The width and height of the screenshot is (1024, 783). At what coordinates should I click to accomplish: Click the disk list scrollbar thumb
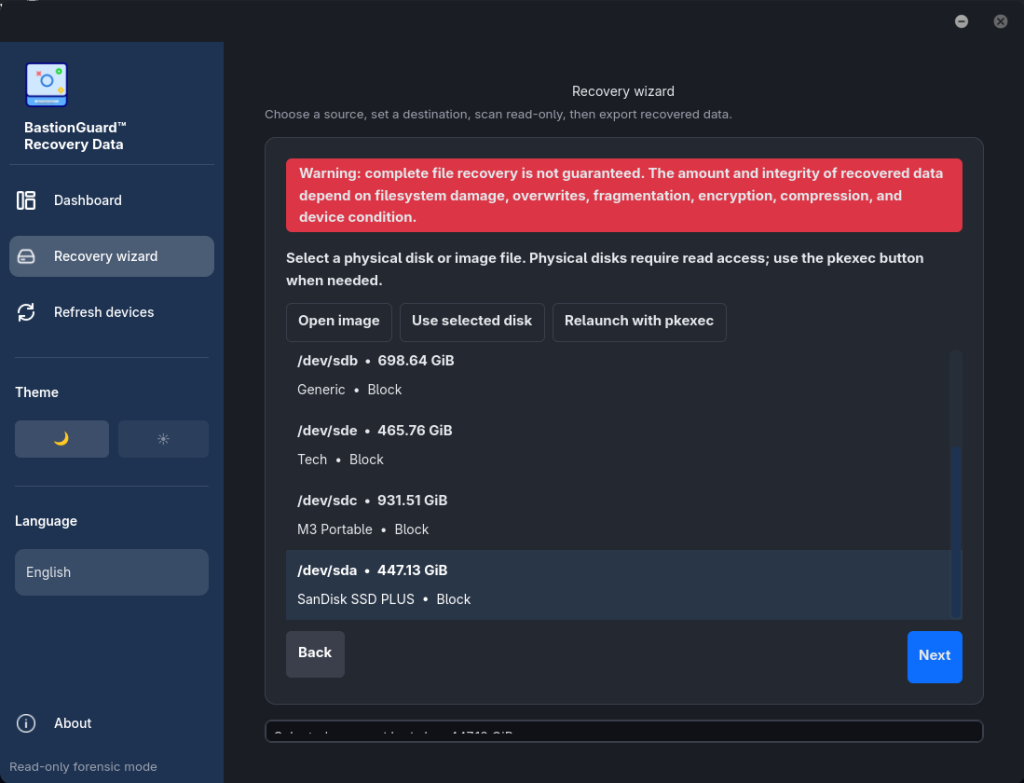pos(956,532)
